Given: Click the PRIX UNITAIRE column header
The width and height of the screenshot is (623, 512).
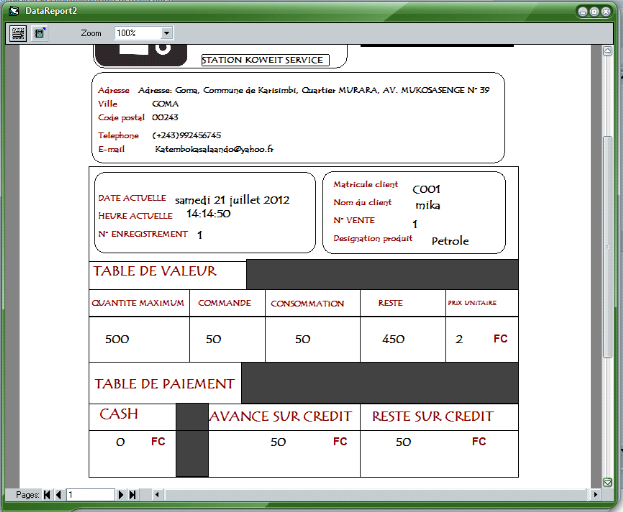Looking at the screenshot, I should click(472, 303).
